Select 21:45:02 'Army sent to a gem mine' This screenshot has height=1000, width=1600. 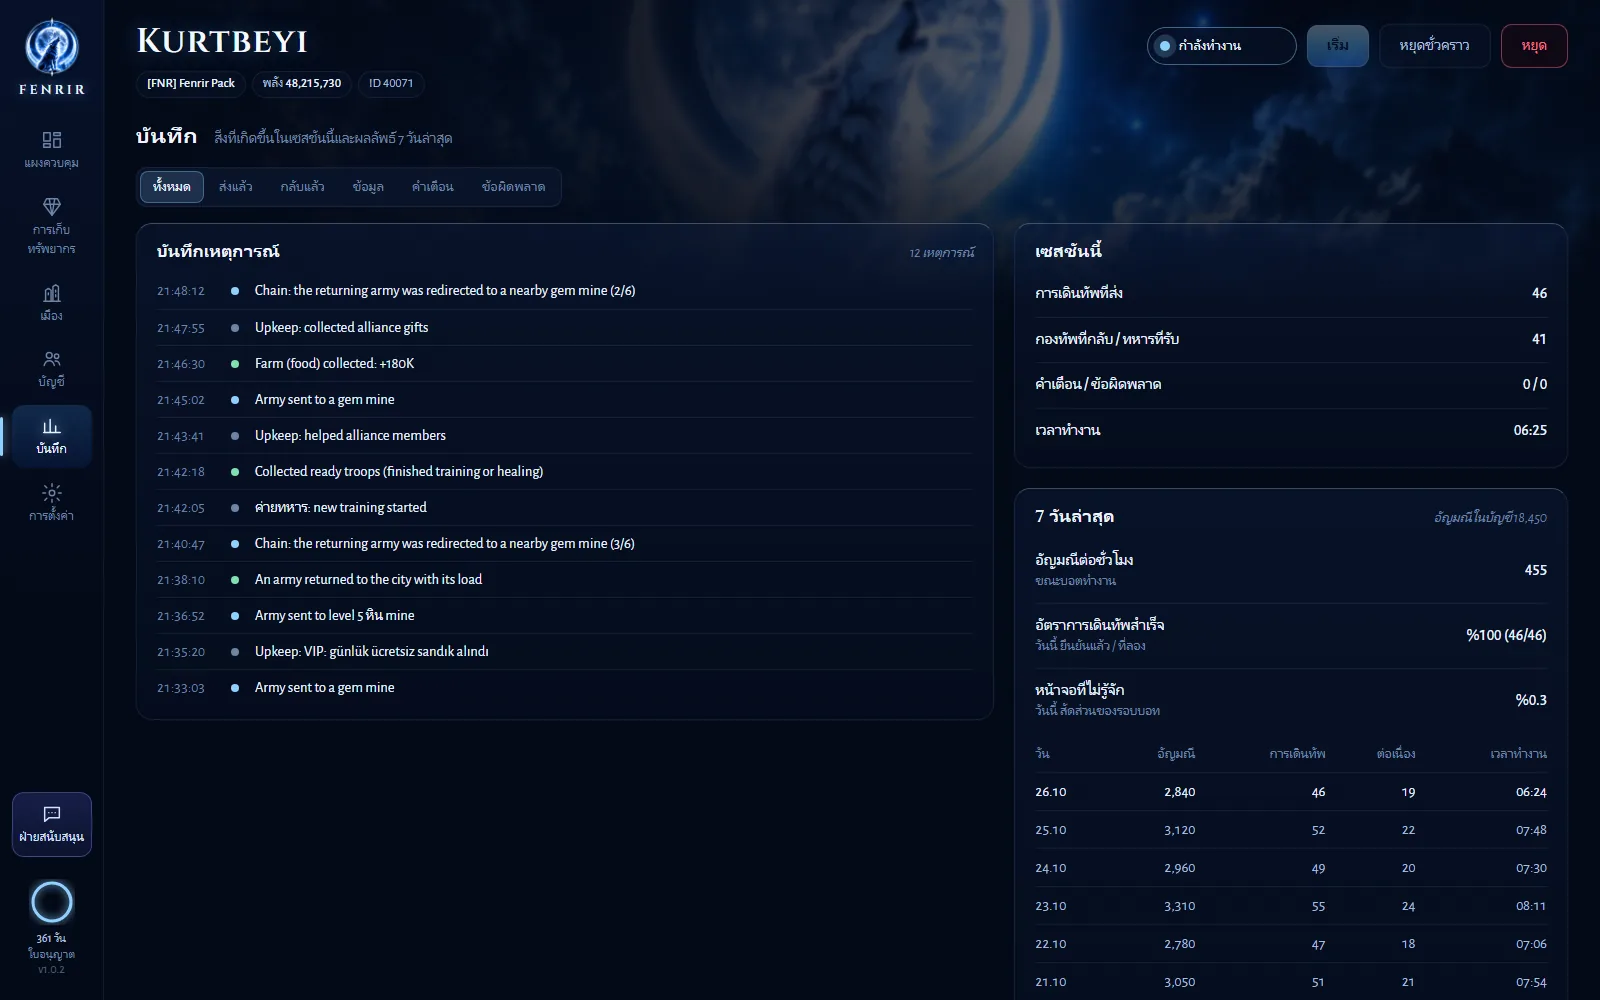click(564, 399)
